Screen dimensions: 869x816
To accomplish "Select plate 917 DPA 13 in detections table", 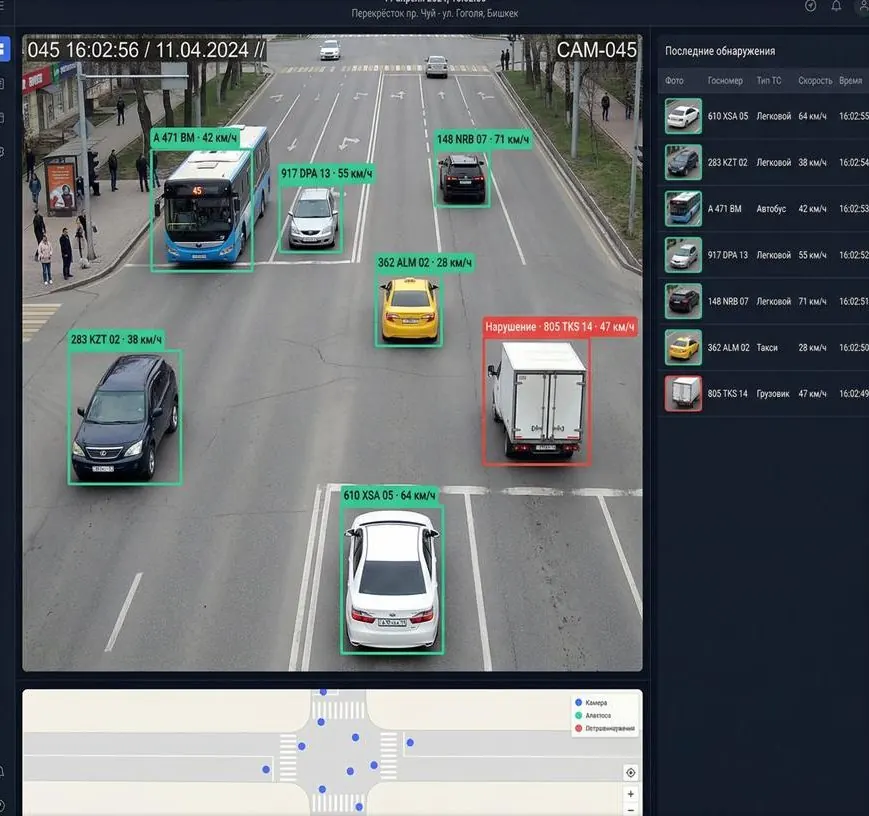I will point(727,255).
